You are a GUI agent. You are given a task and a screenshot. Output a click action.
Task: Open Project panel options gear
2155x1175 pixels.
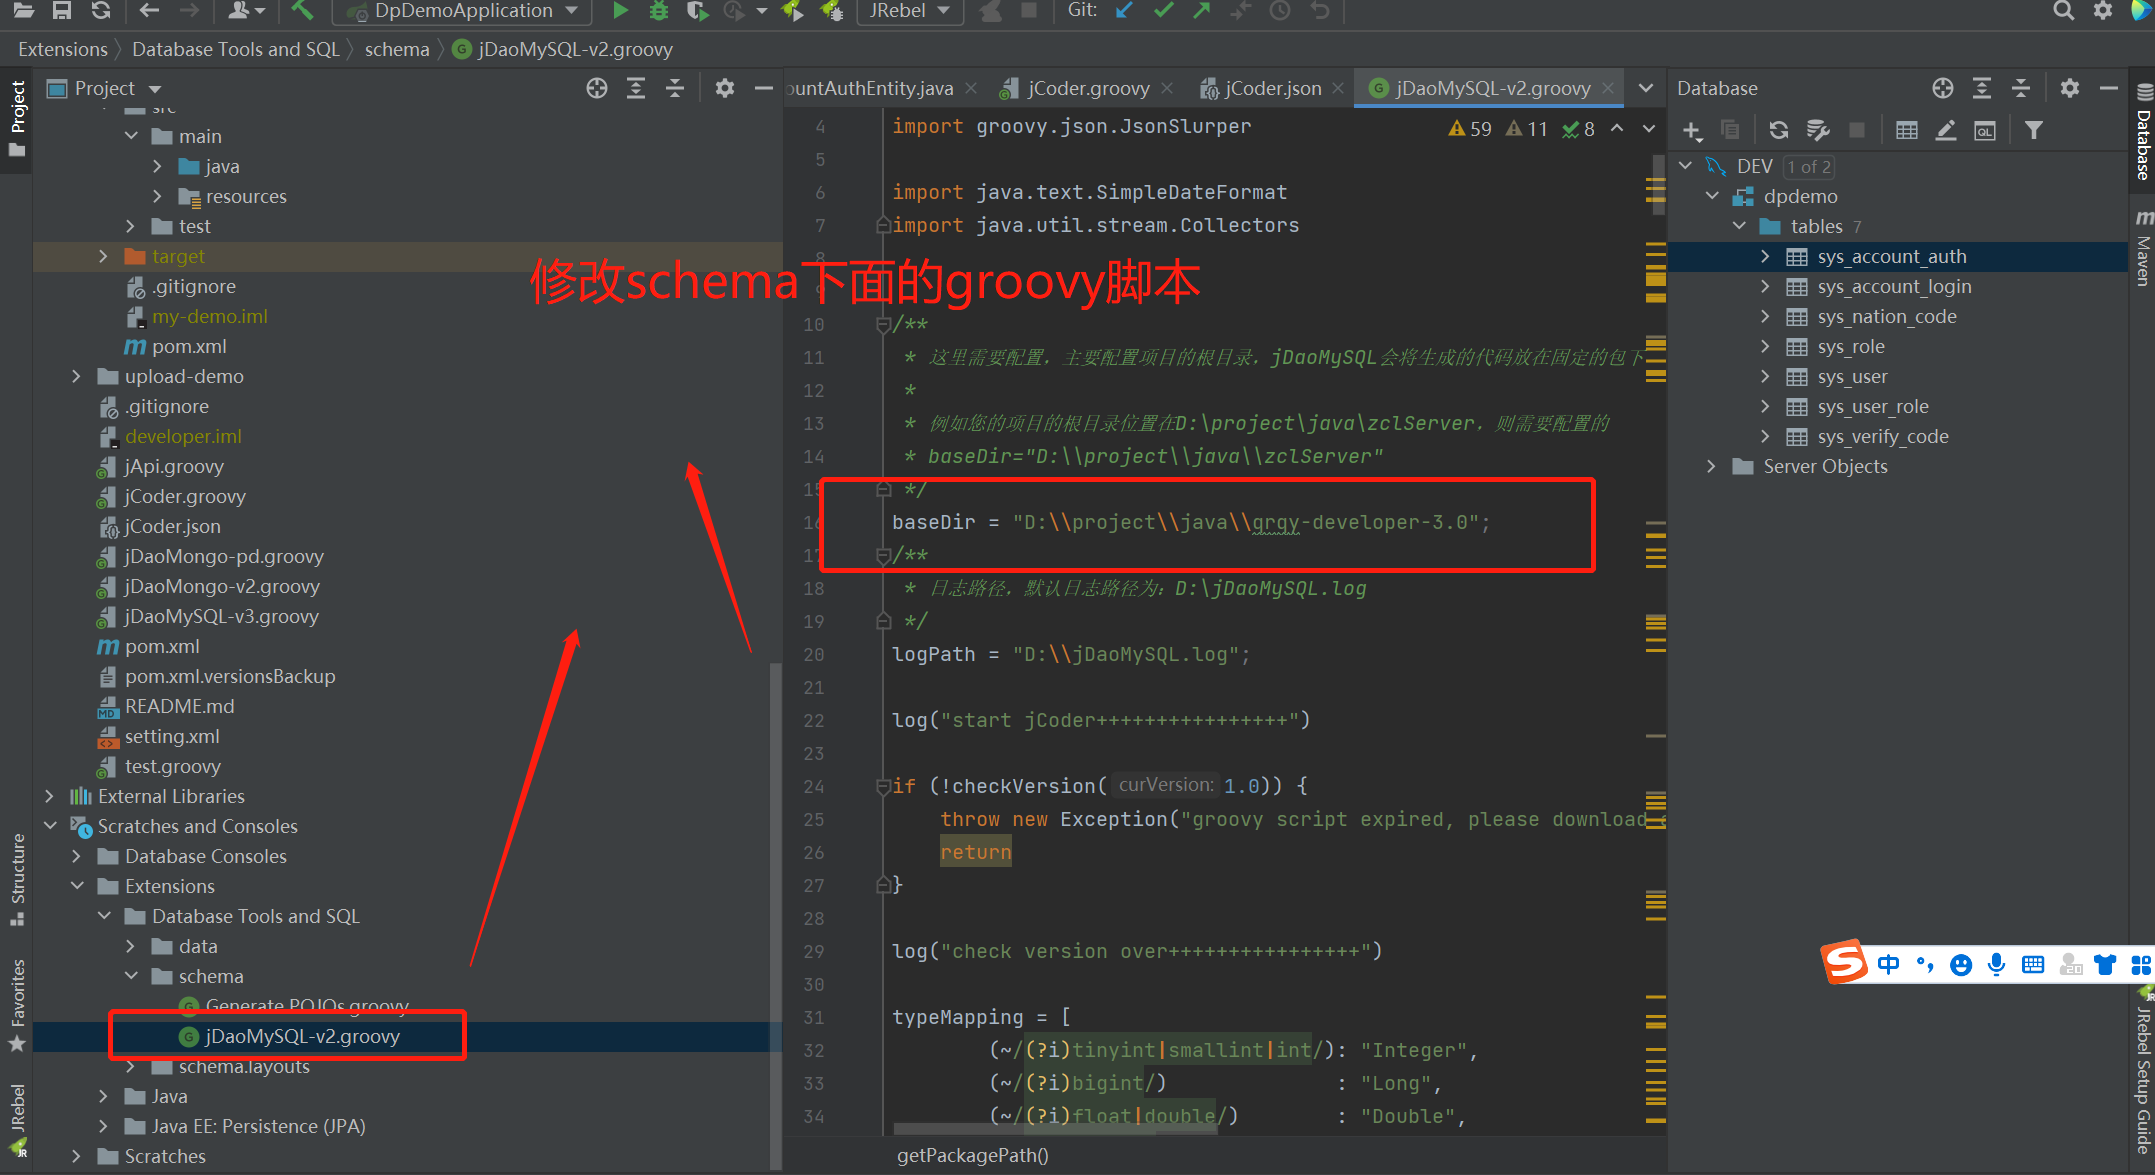click(725, 88)
